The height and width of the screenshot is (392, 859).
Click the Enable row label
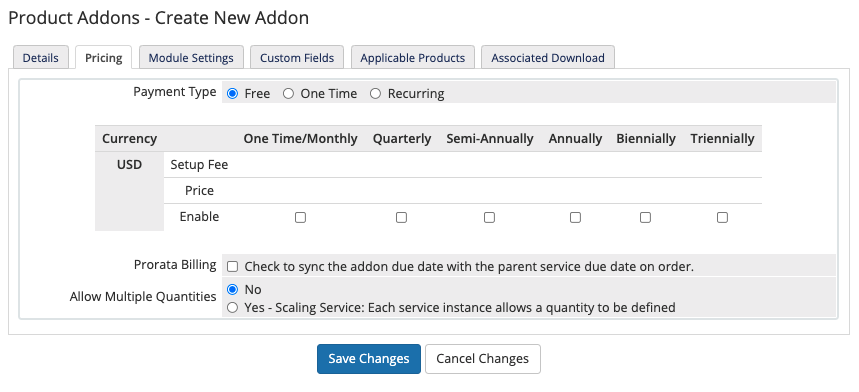point(199,217)
